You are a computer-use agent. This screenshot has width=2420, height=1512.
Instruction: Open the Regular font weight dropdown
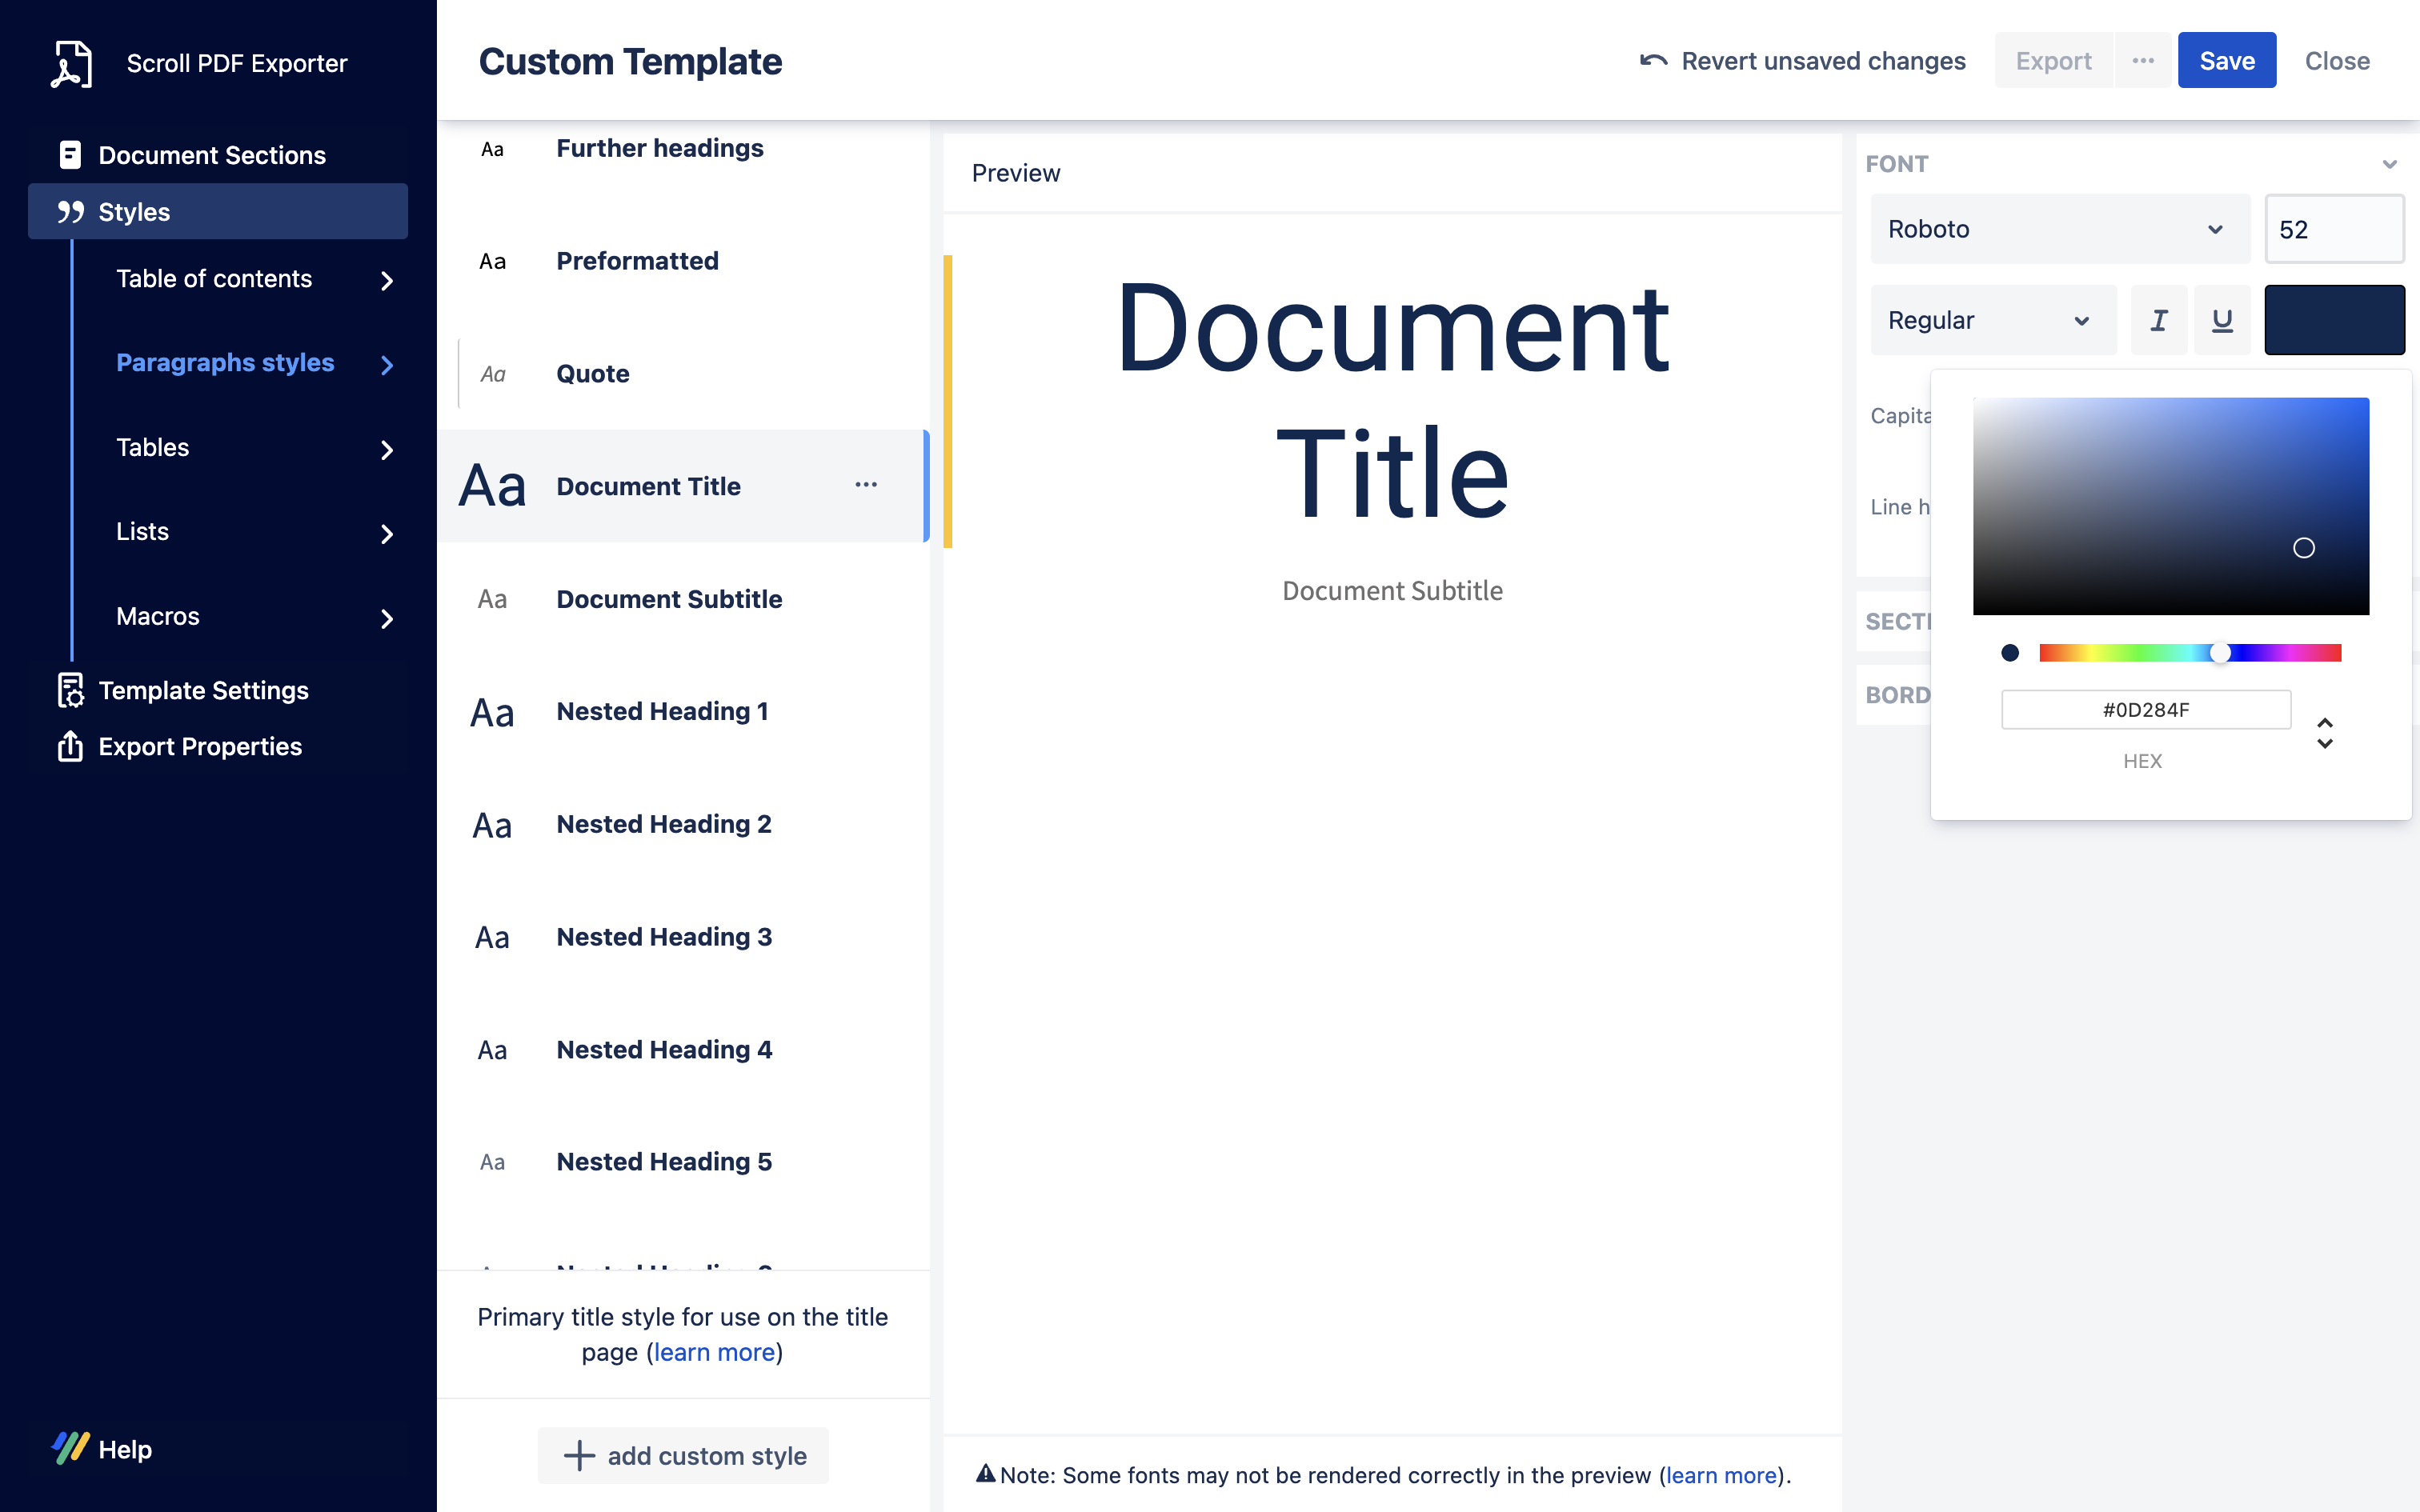(1991, 320)
